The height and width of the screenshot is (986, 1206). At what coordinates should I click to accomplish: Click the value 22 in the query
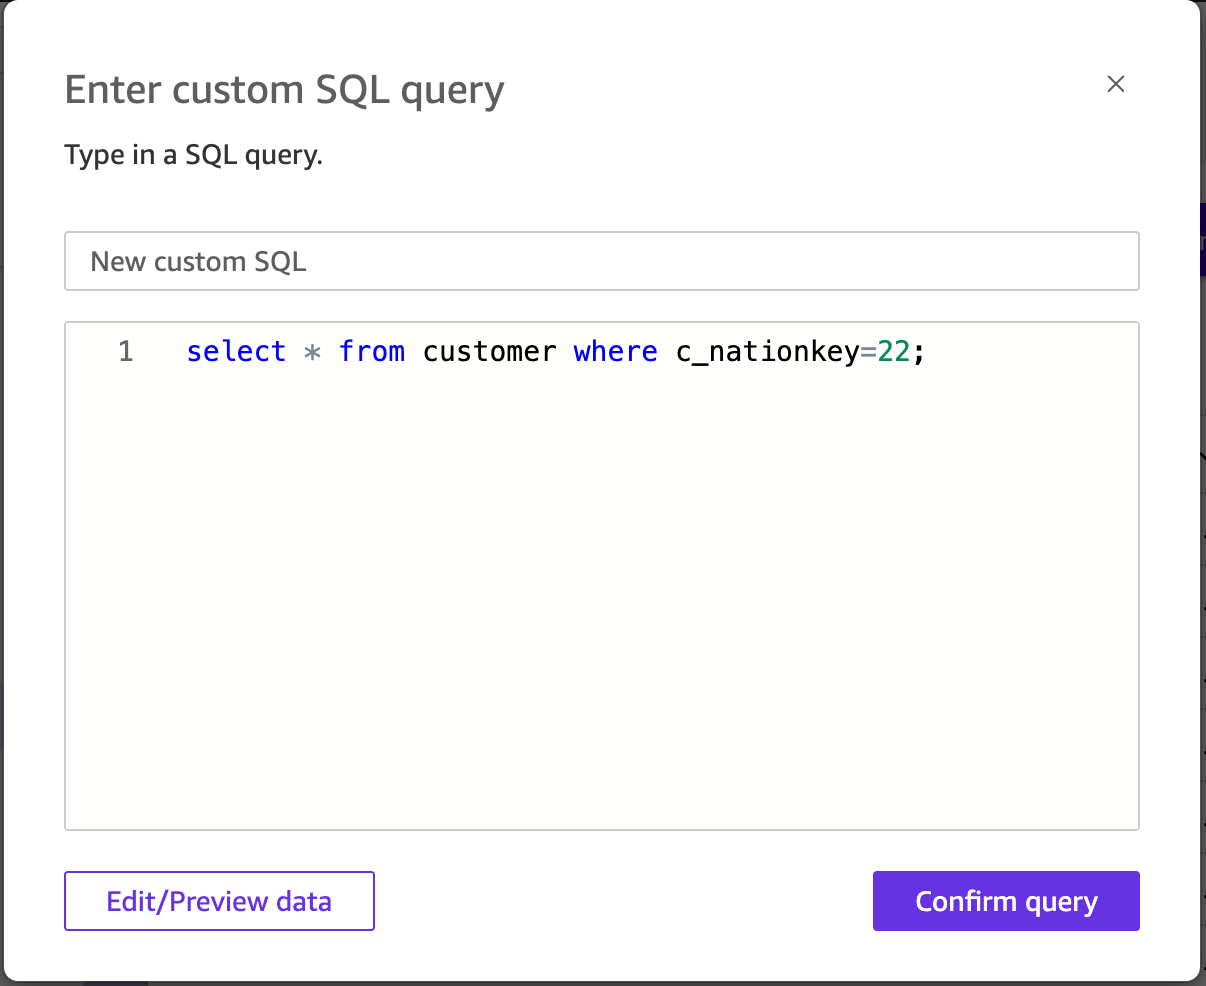(x=894, y=352)
